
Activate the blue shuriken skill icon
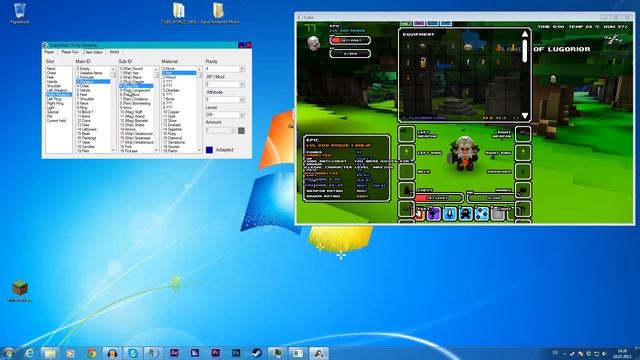point(482,213)
